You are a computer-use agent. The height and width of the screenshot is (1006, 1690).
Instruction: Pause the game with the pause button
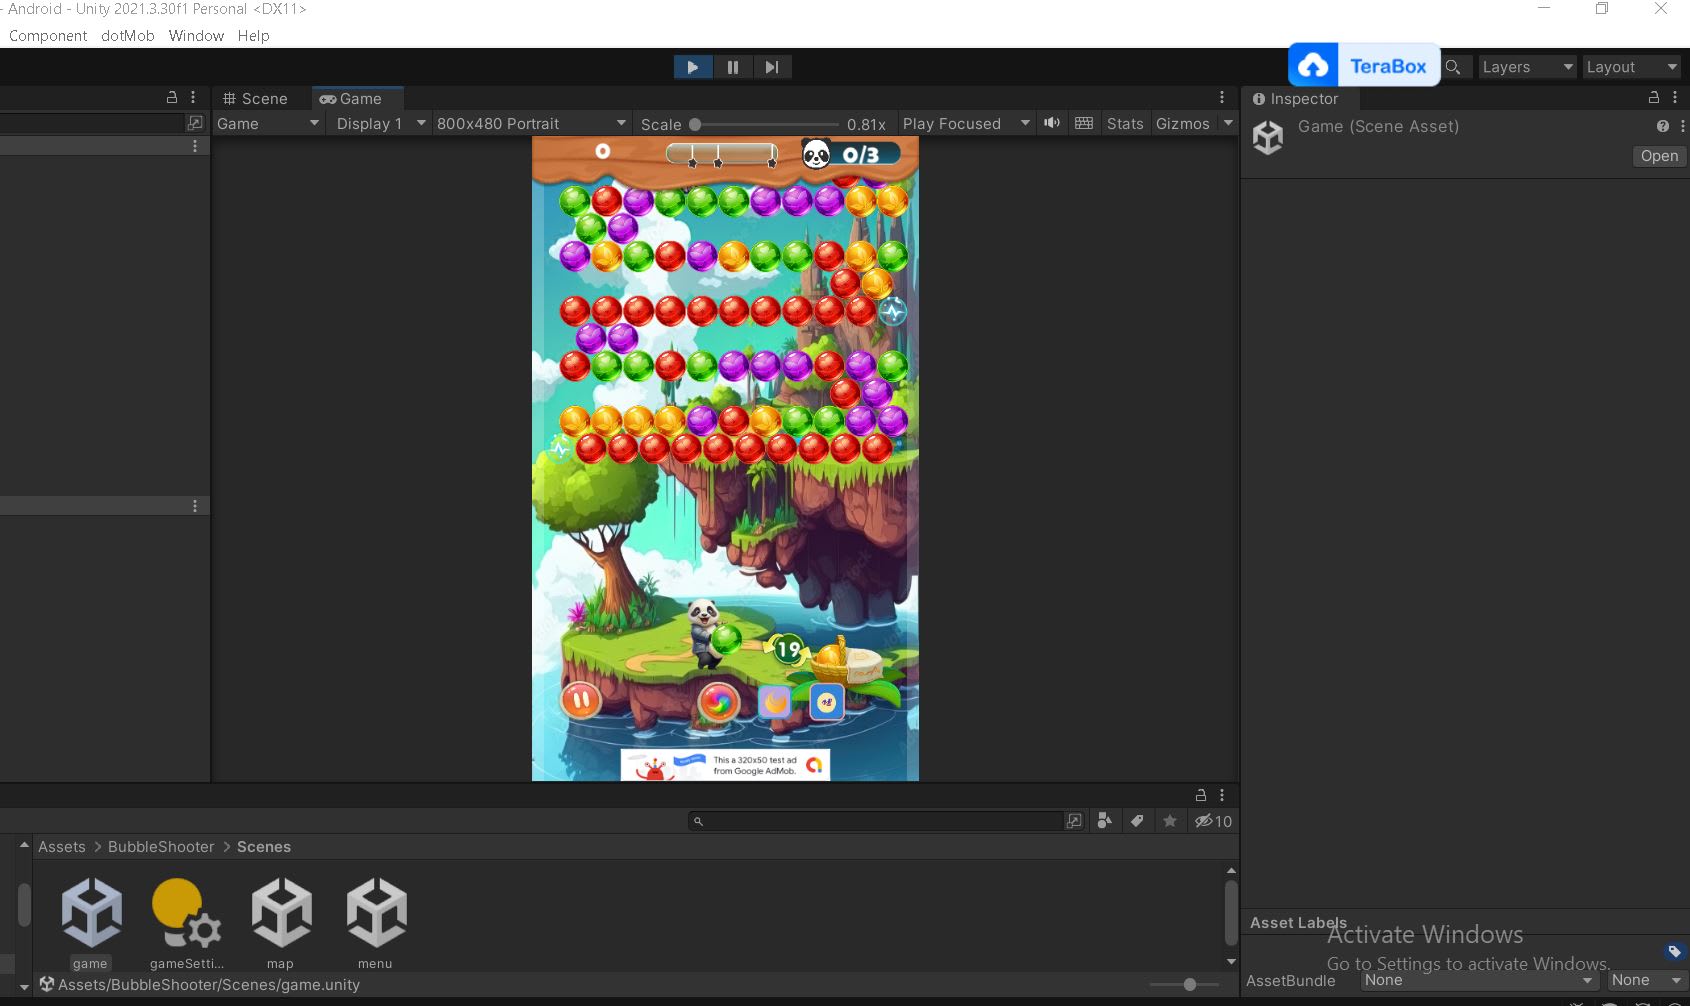[732, 67]
